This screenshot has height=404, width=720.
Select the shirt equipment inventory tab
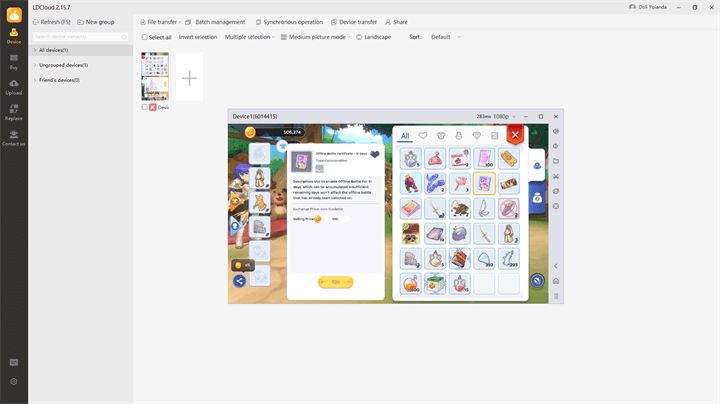(x=441, y=135)
